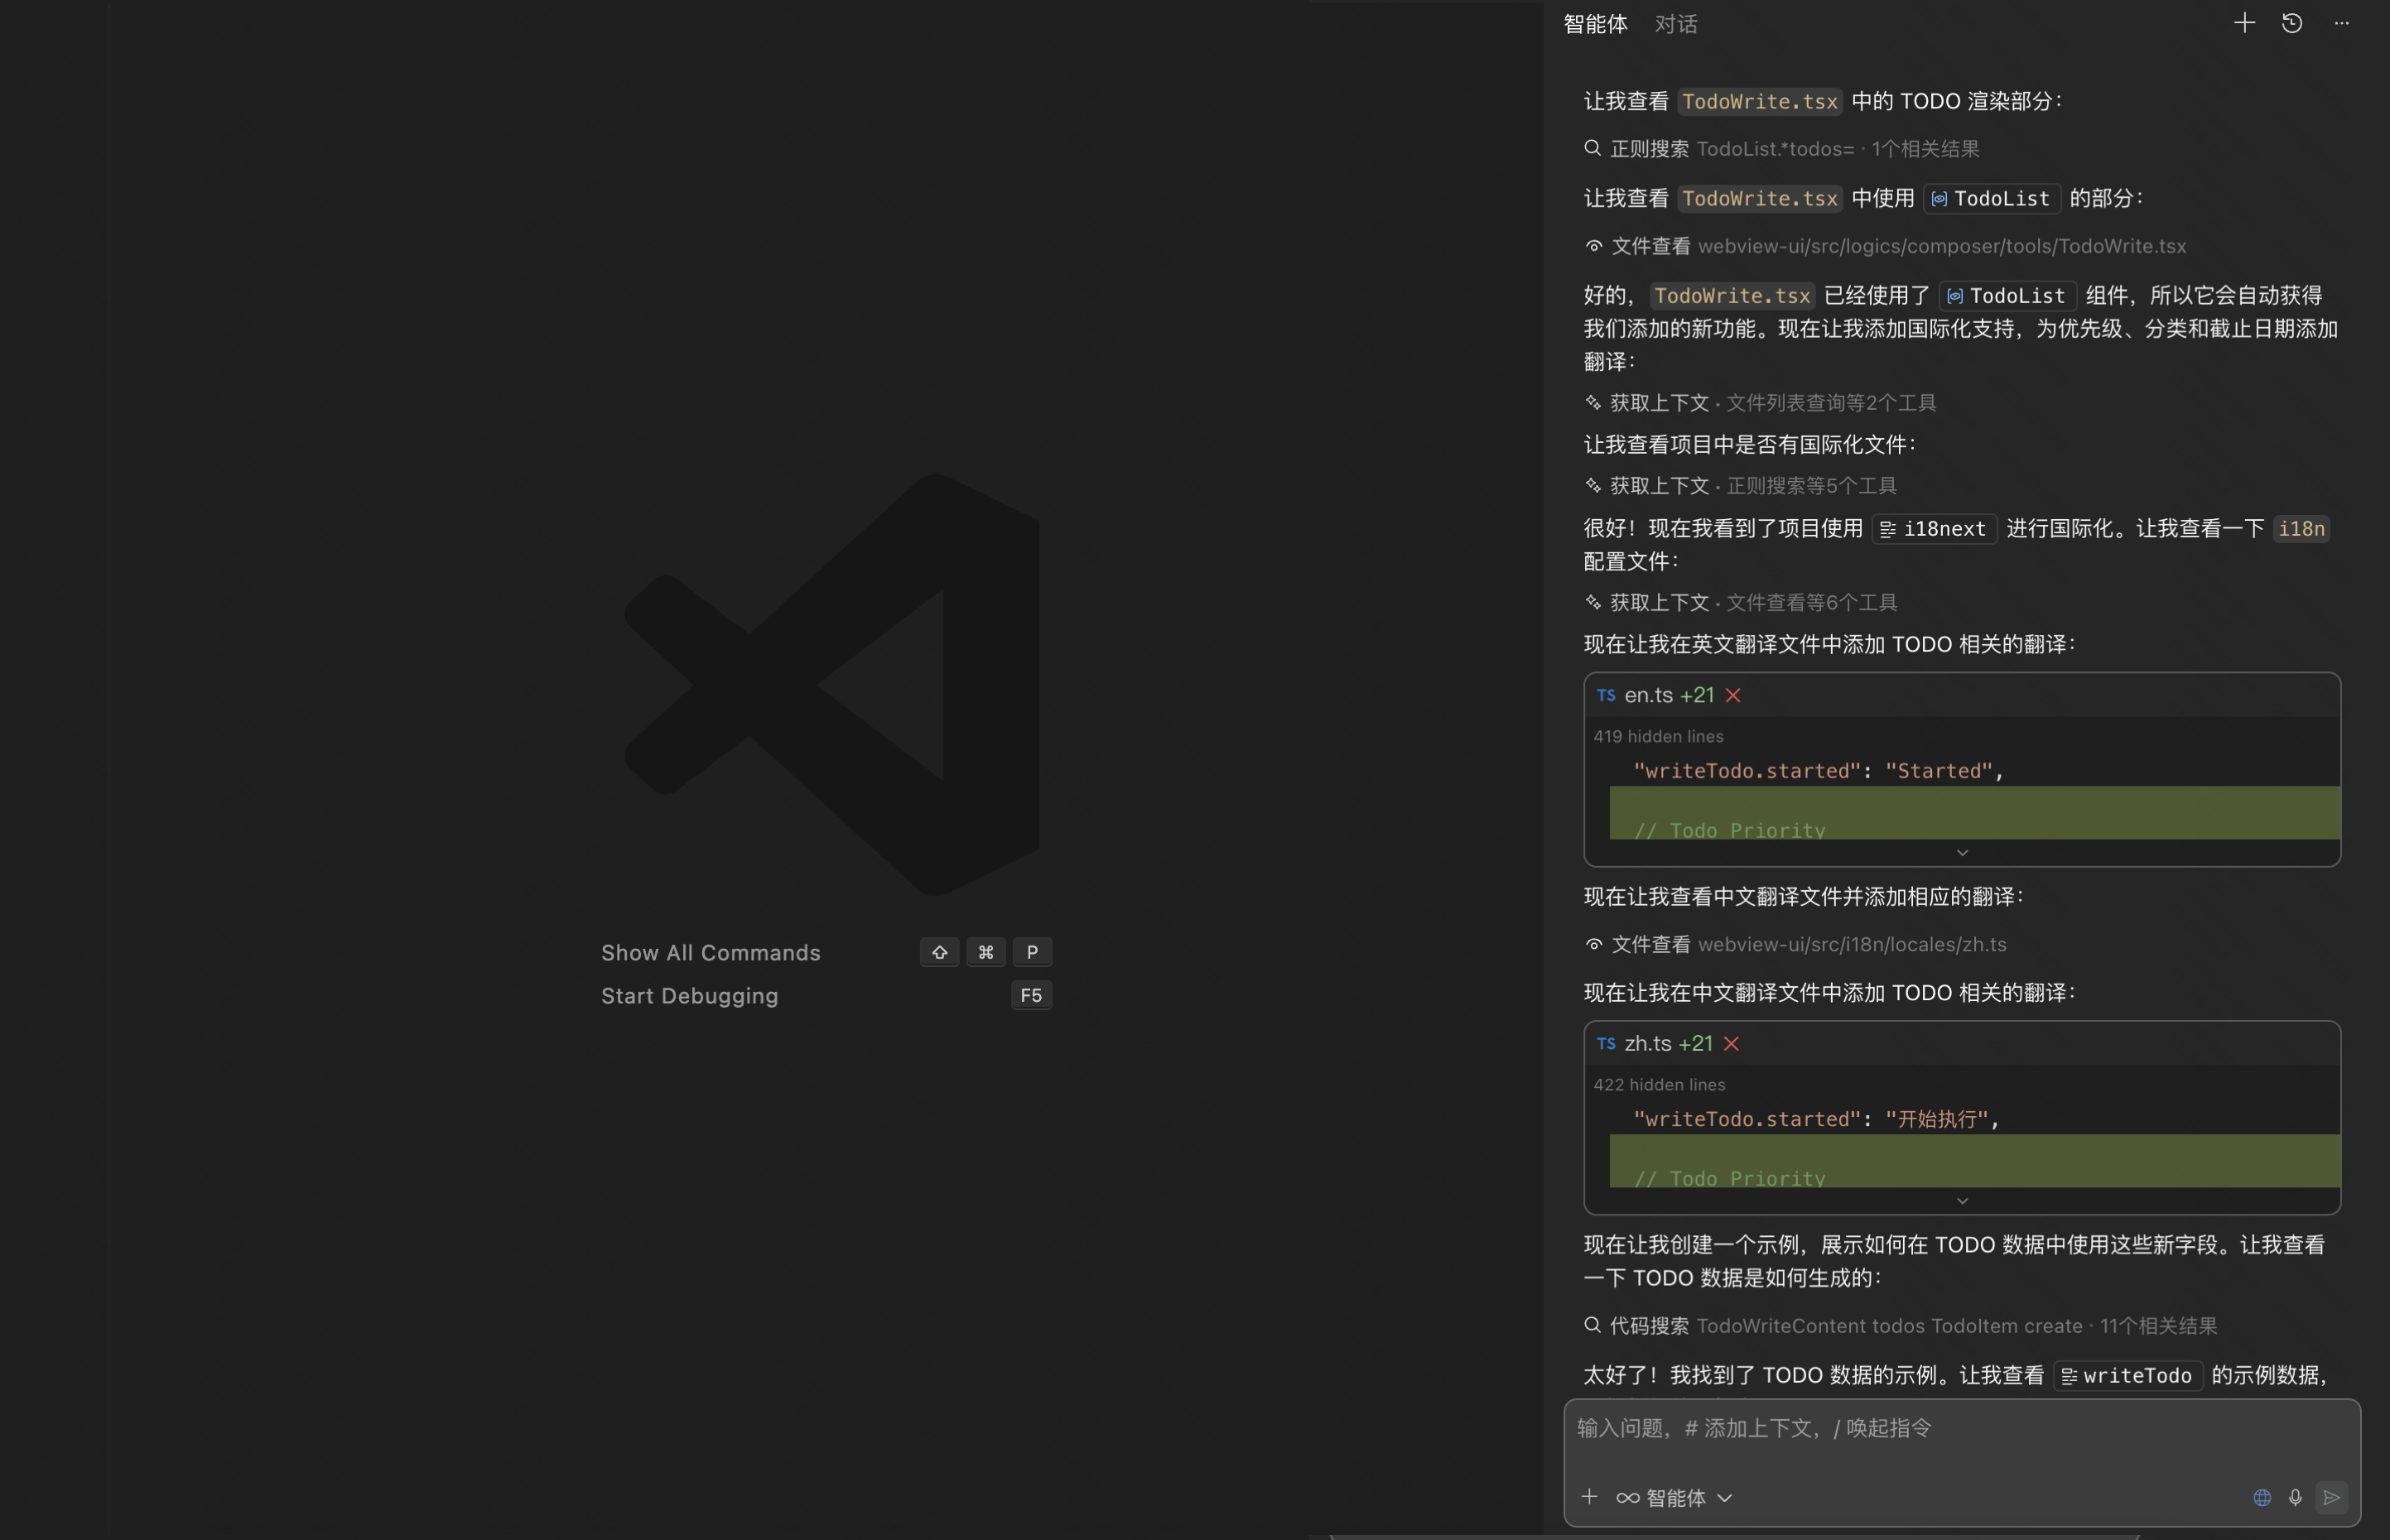Open more options ellipsis menu

2341,23
